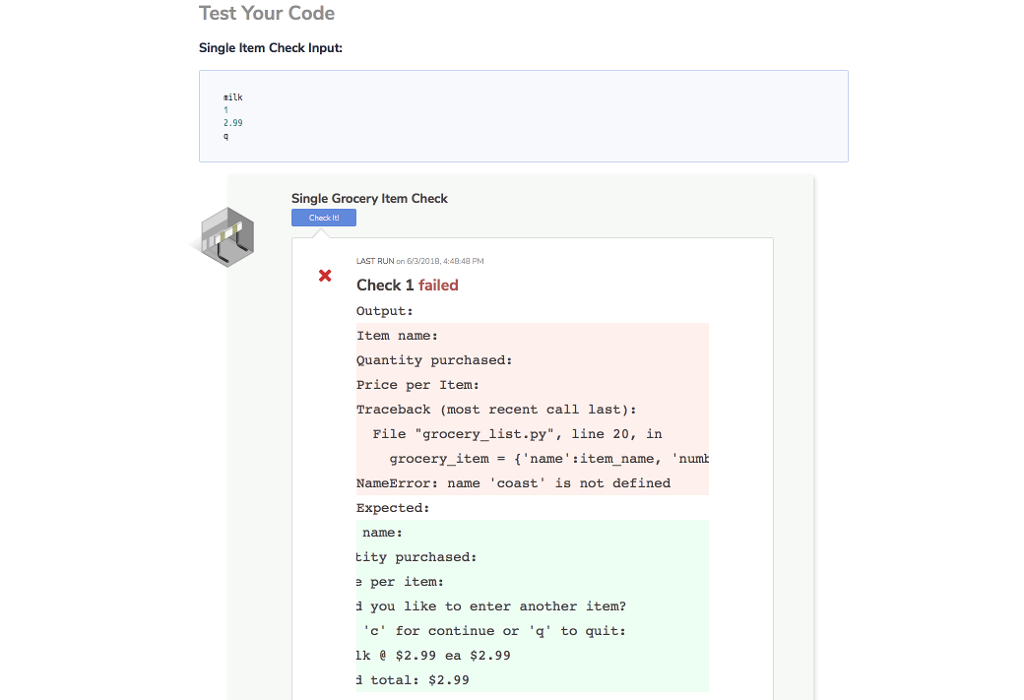Select the NameError line in the output
1024x700 pixels.
[x=513, y=482]
